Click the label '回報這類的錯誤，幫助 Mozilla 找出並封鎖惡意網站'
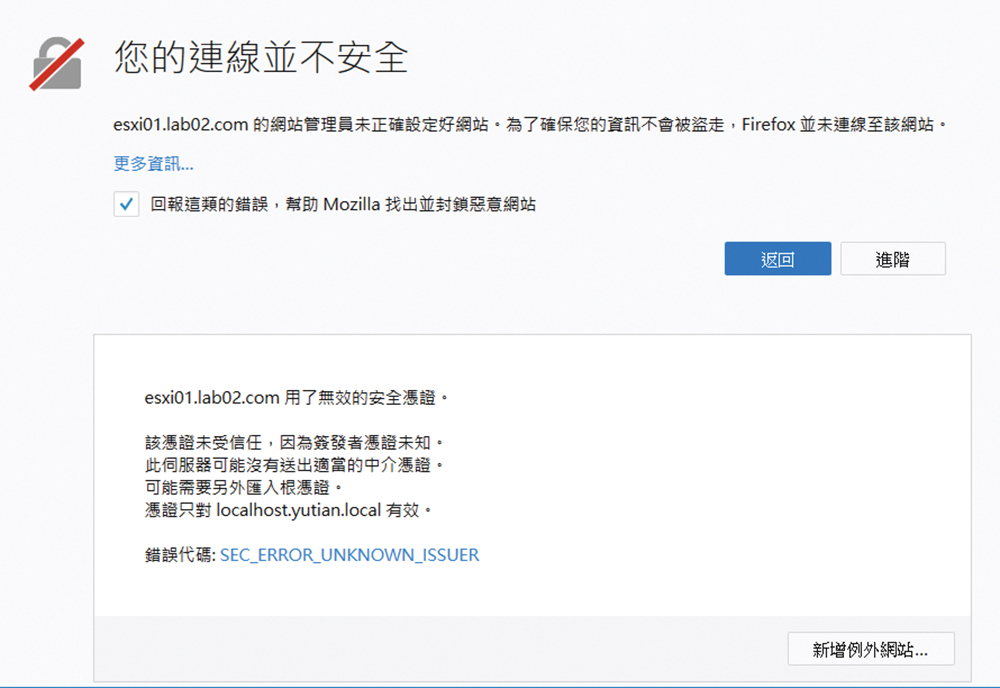This screenshot has height=688, width=1000. [x=343, y=204]
